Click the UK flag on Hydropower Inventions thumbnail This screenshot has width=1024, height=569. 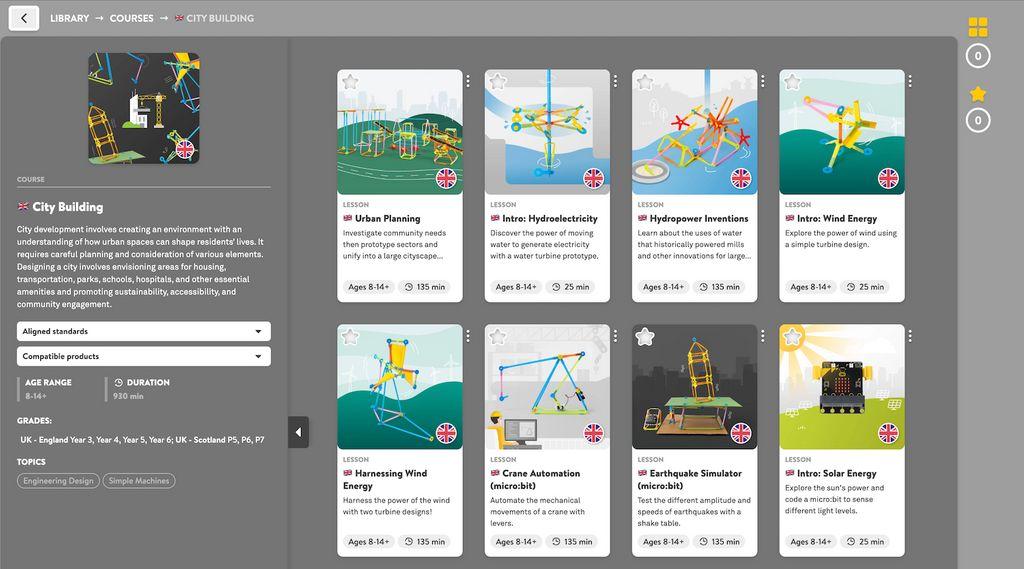point(741,178)
